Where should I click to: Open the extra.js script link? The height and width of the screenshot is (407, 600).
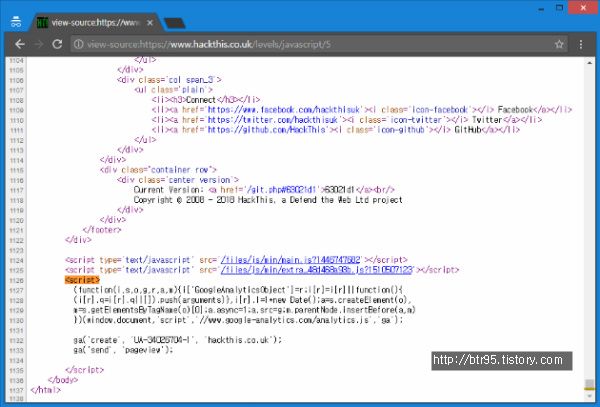click(316, 270)
